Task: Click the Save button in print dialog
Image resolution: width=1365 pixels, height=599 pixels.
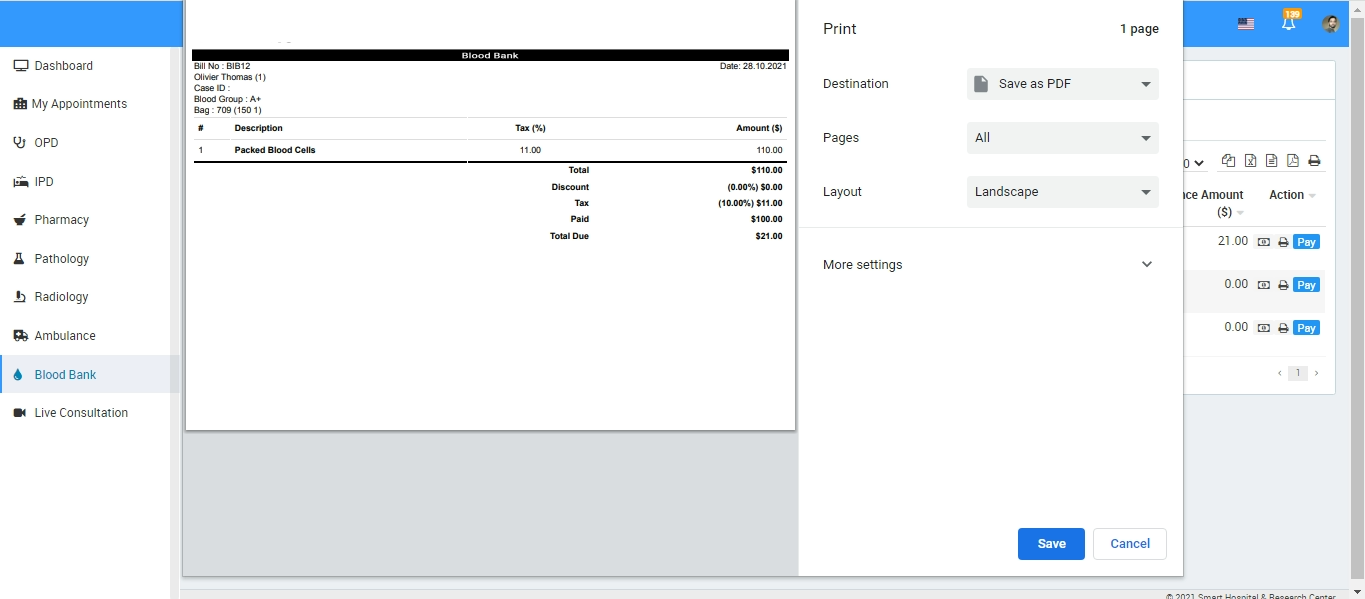Action: [1051, 544]
